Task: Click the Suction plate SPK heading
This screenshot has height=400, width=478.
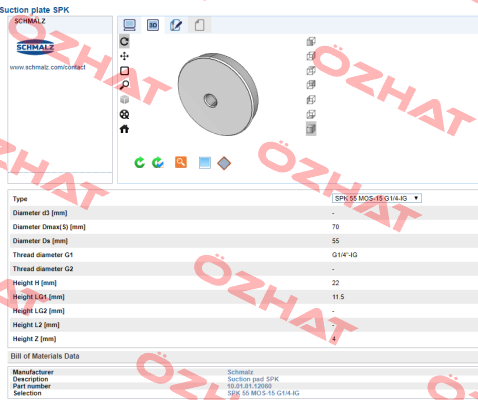Action: click(x=34, y=10)
